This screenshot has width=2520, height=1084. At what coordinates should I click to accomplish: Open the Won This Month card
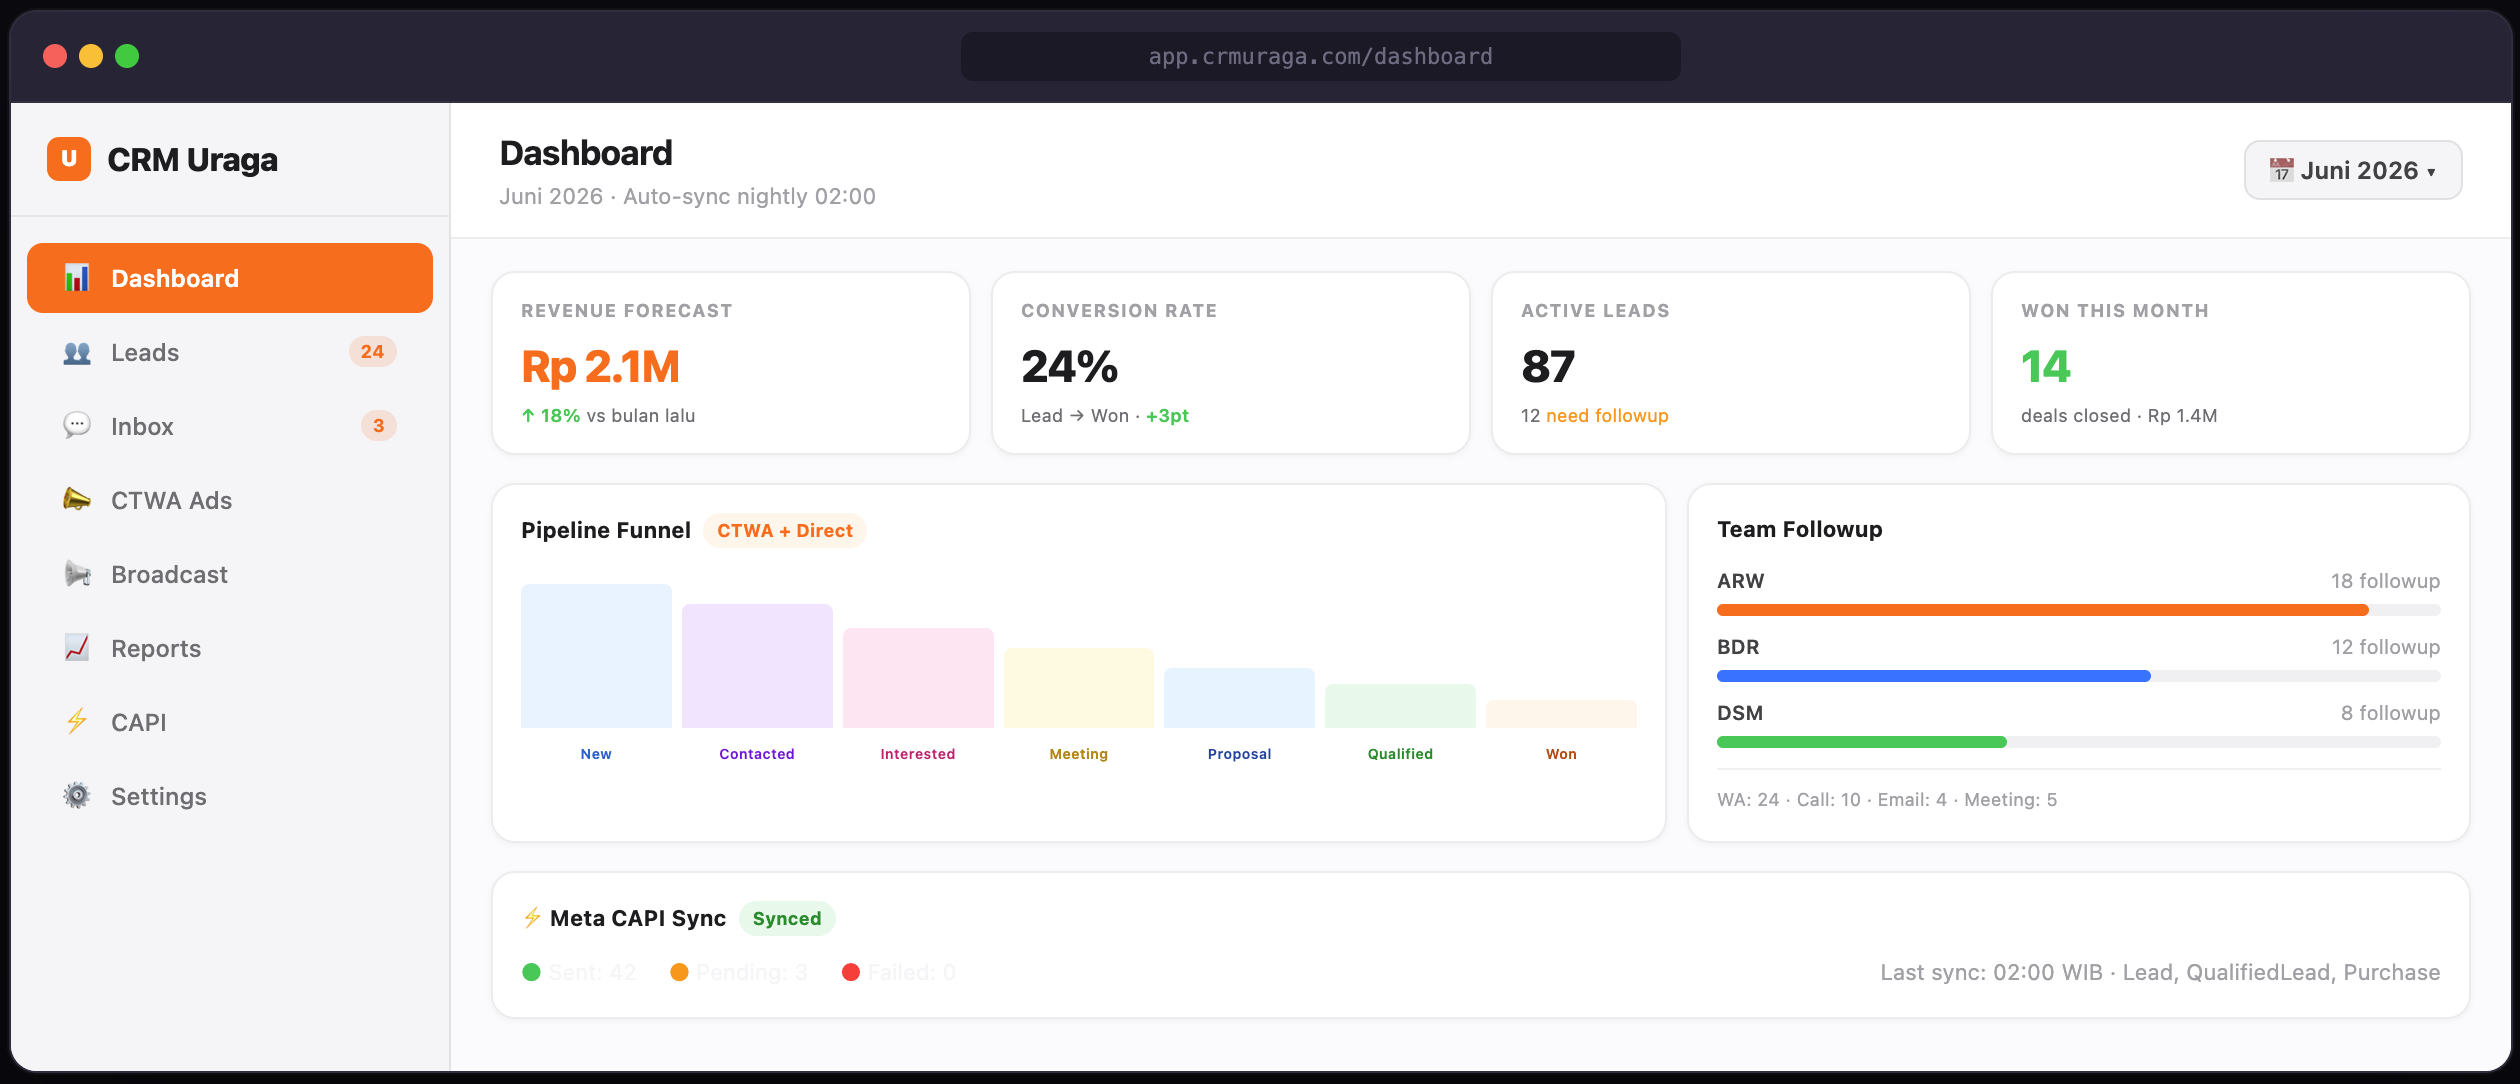coord(2231,363)
